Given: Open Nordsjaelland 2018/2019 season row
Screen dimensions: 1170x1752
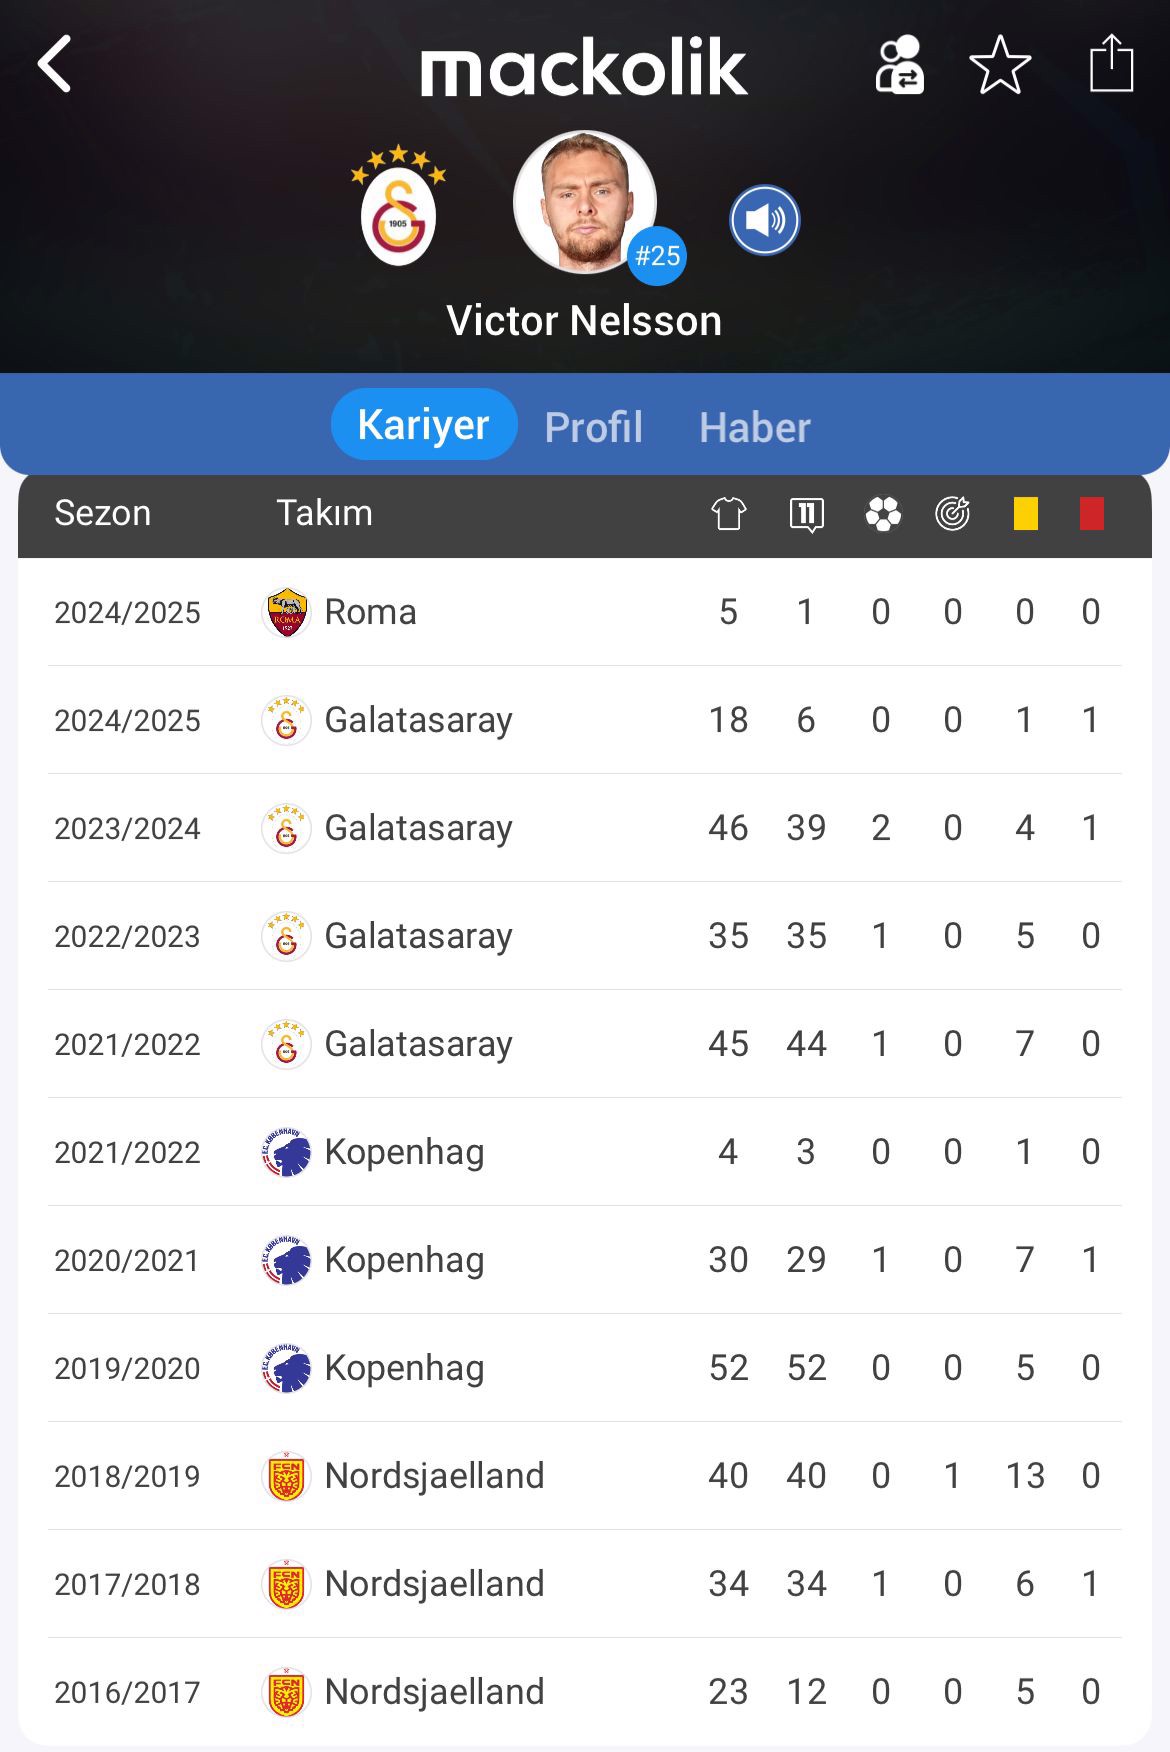Looking at the screenshot, I should point(585,1476).
